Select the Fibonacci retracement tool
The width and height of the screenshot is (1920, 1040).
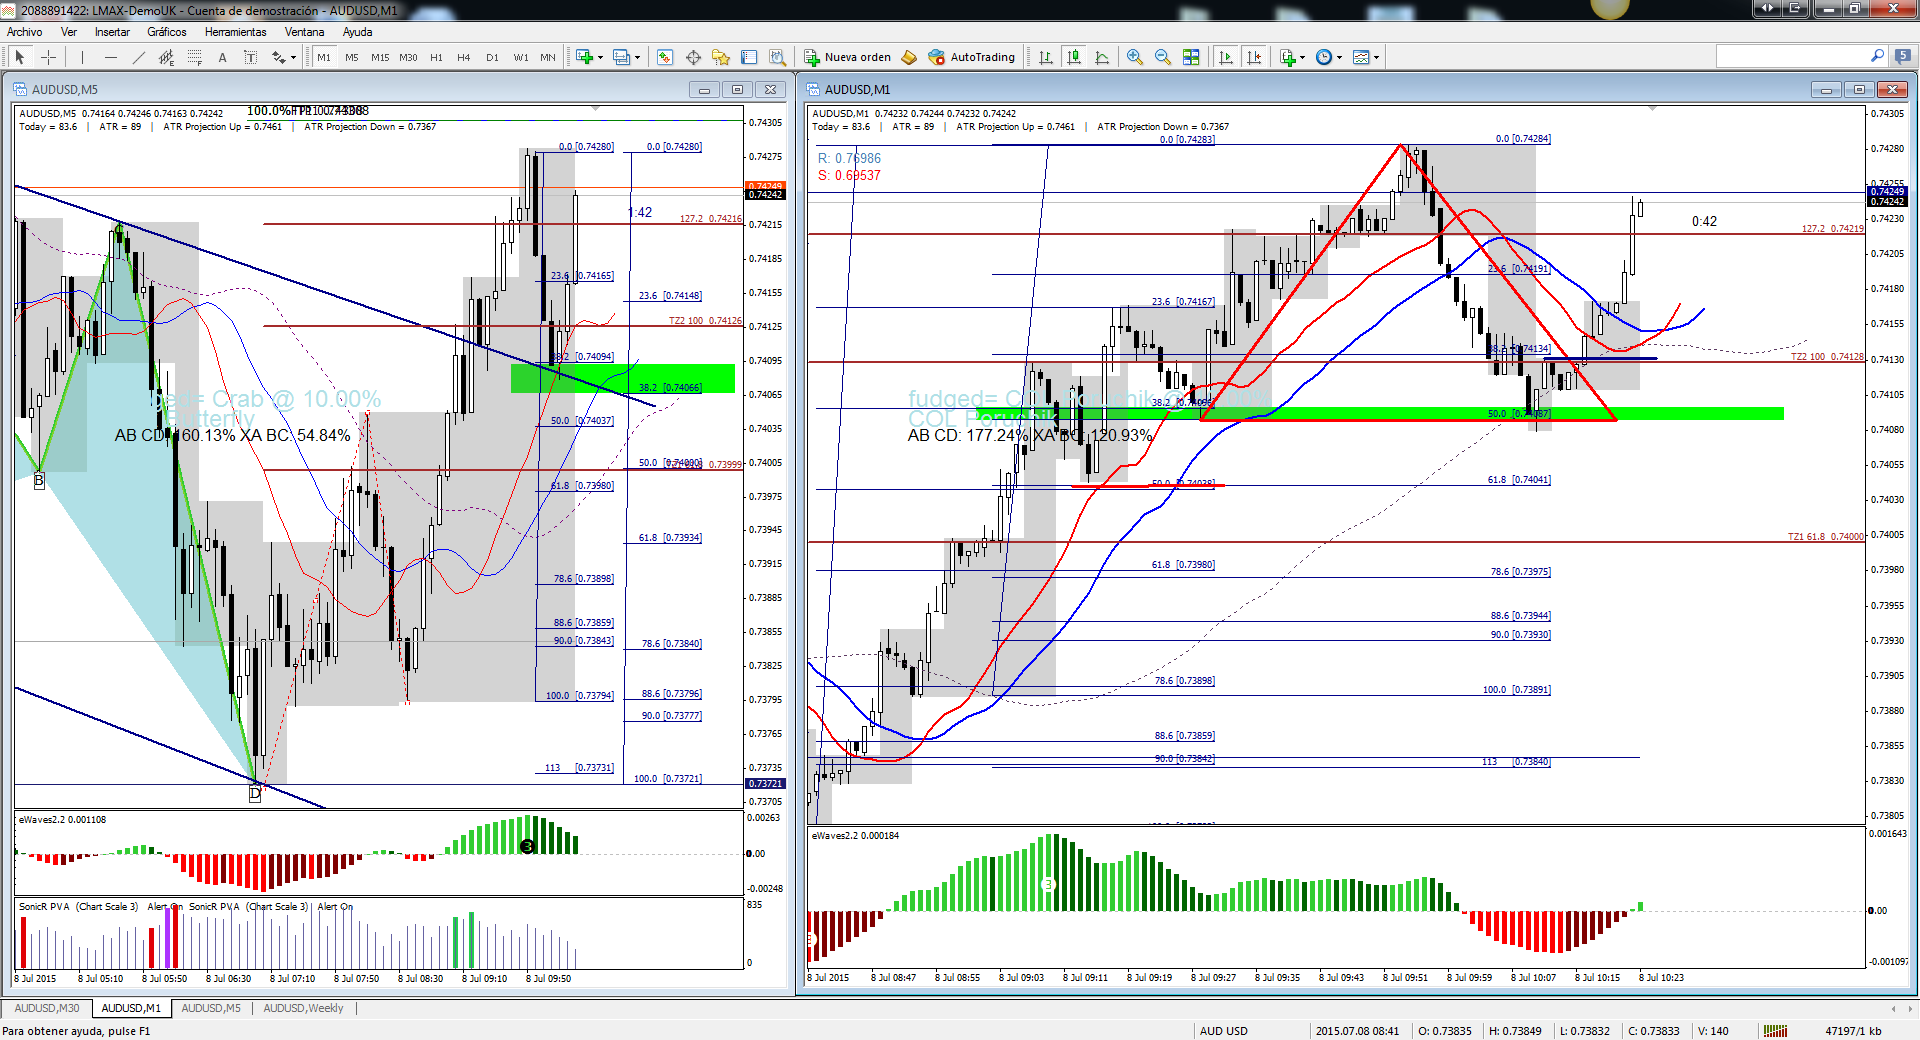195,57
